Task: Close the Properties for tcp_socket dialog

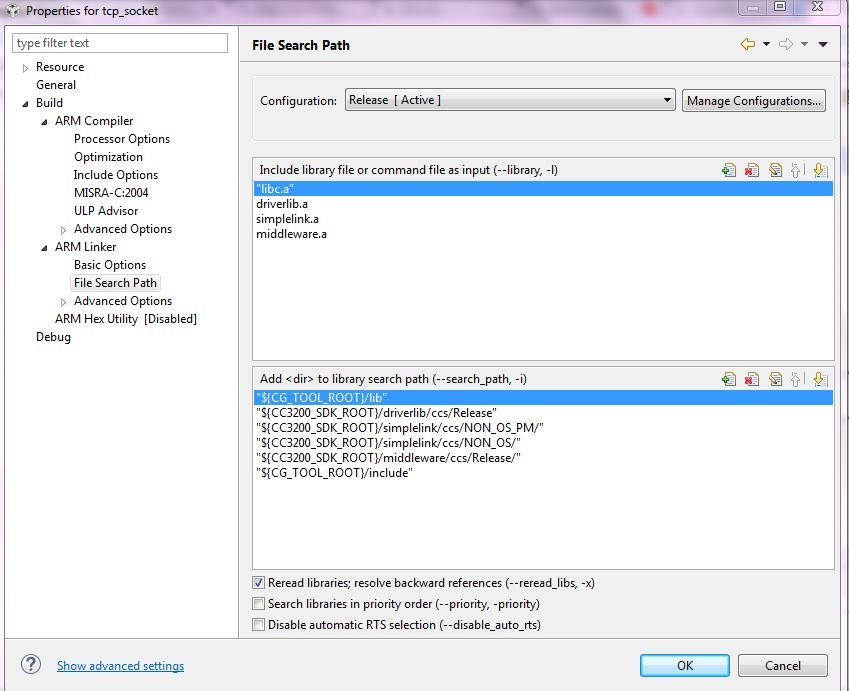Action: coord(817,6)
